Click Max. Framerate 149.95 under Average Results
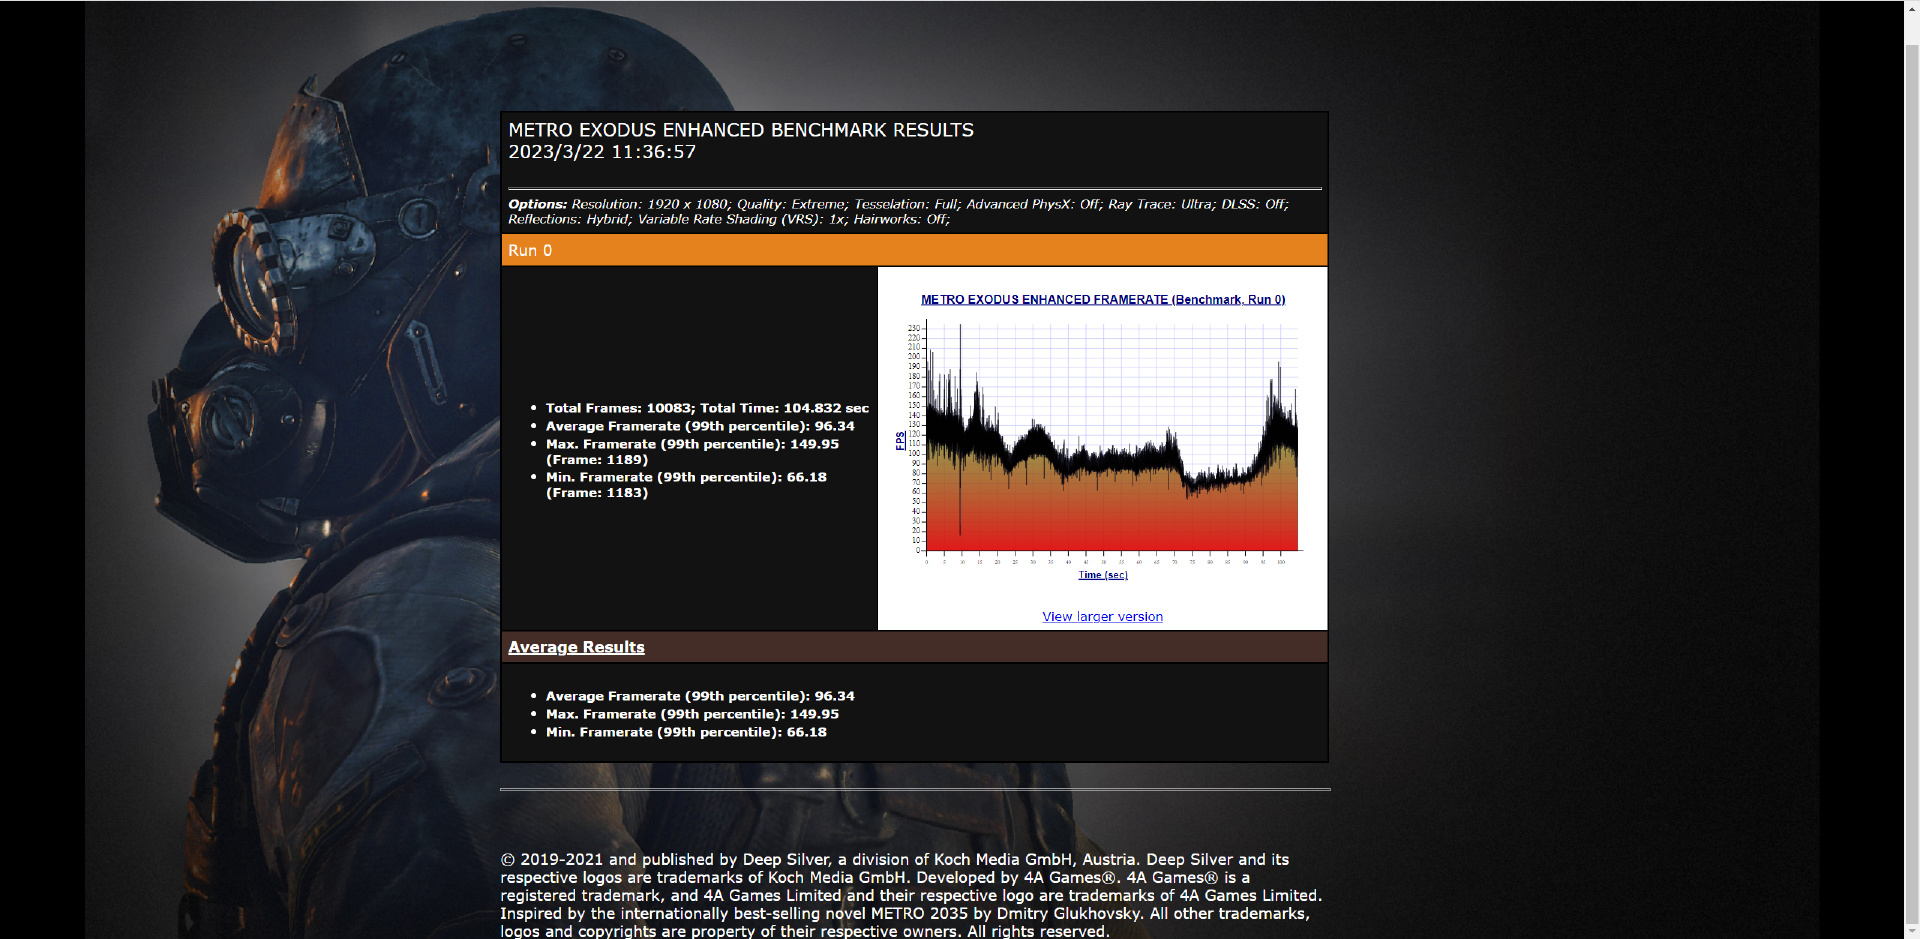The width and height of the screenshot is (1920, 939). point(692,714)
